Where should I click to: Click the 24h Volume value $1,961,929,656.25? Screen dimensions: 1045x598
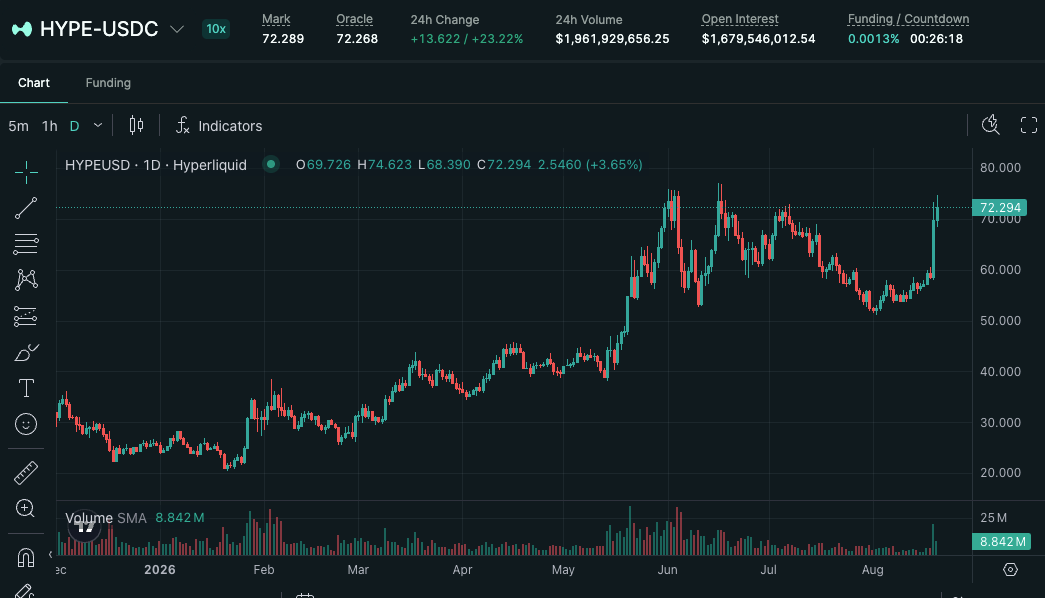click(x=612, y=39)
